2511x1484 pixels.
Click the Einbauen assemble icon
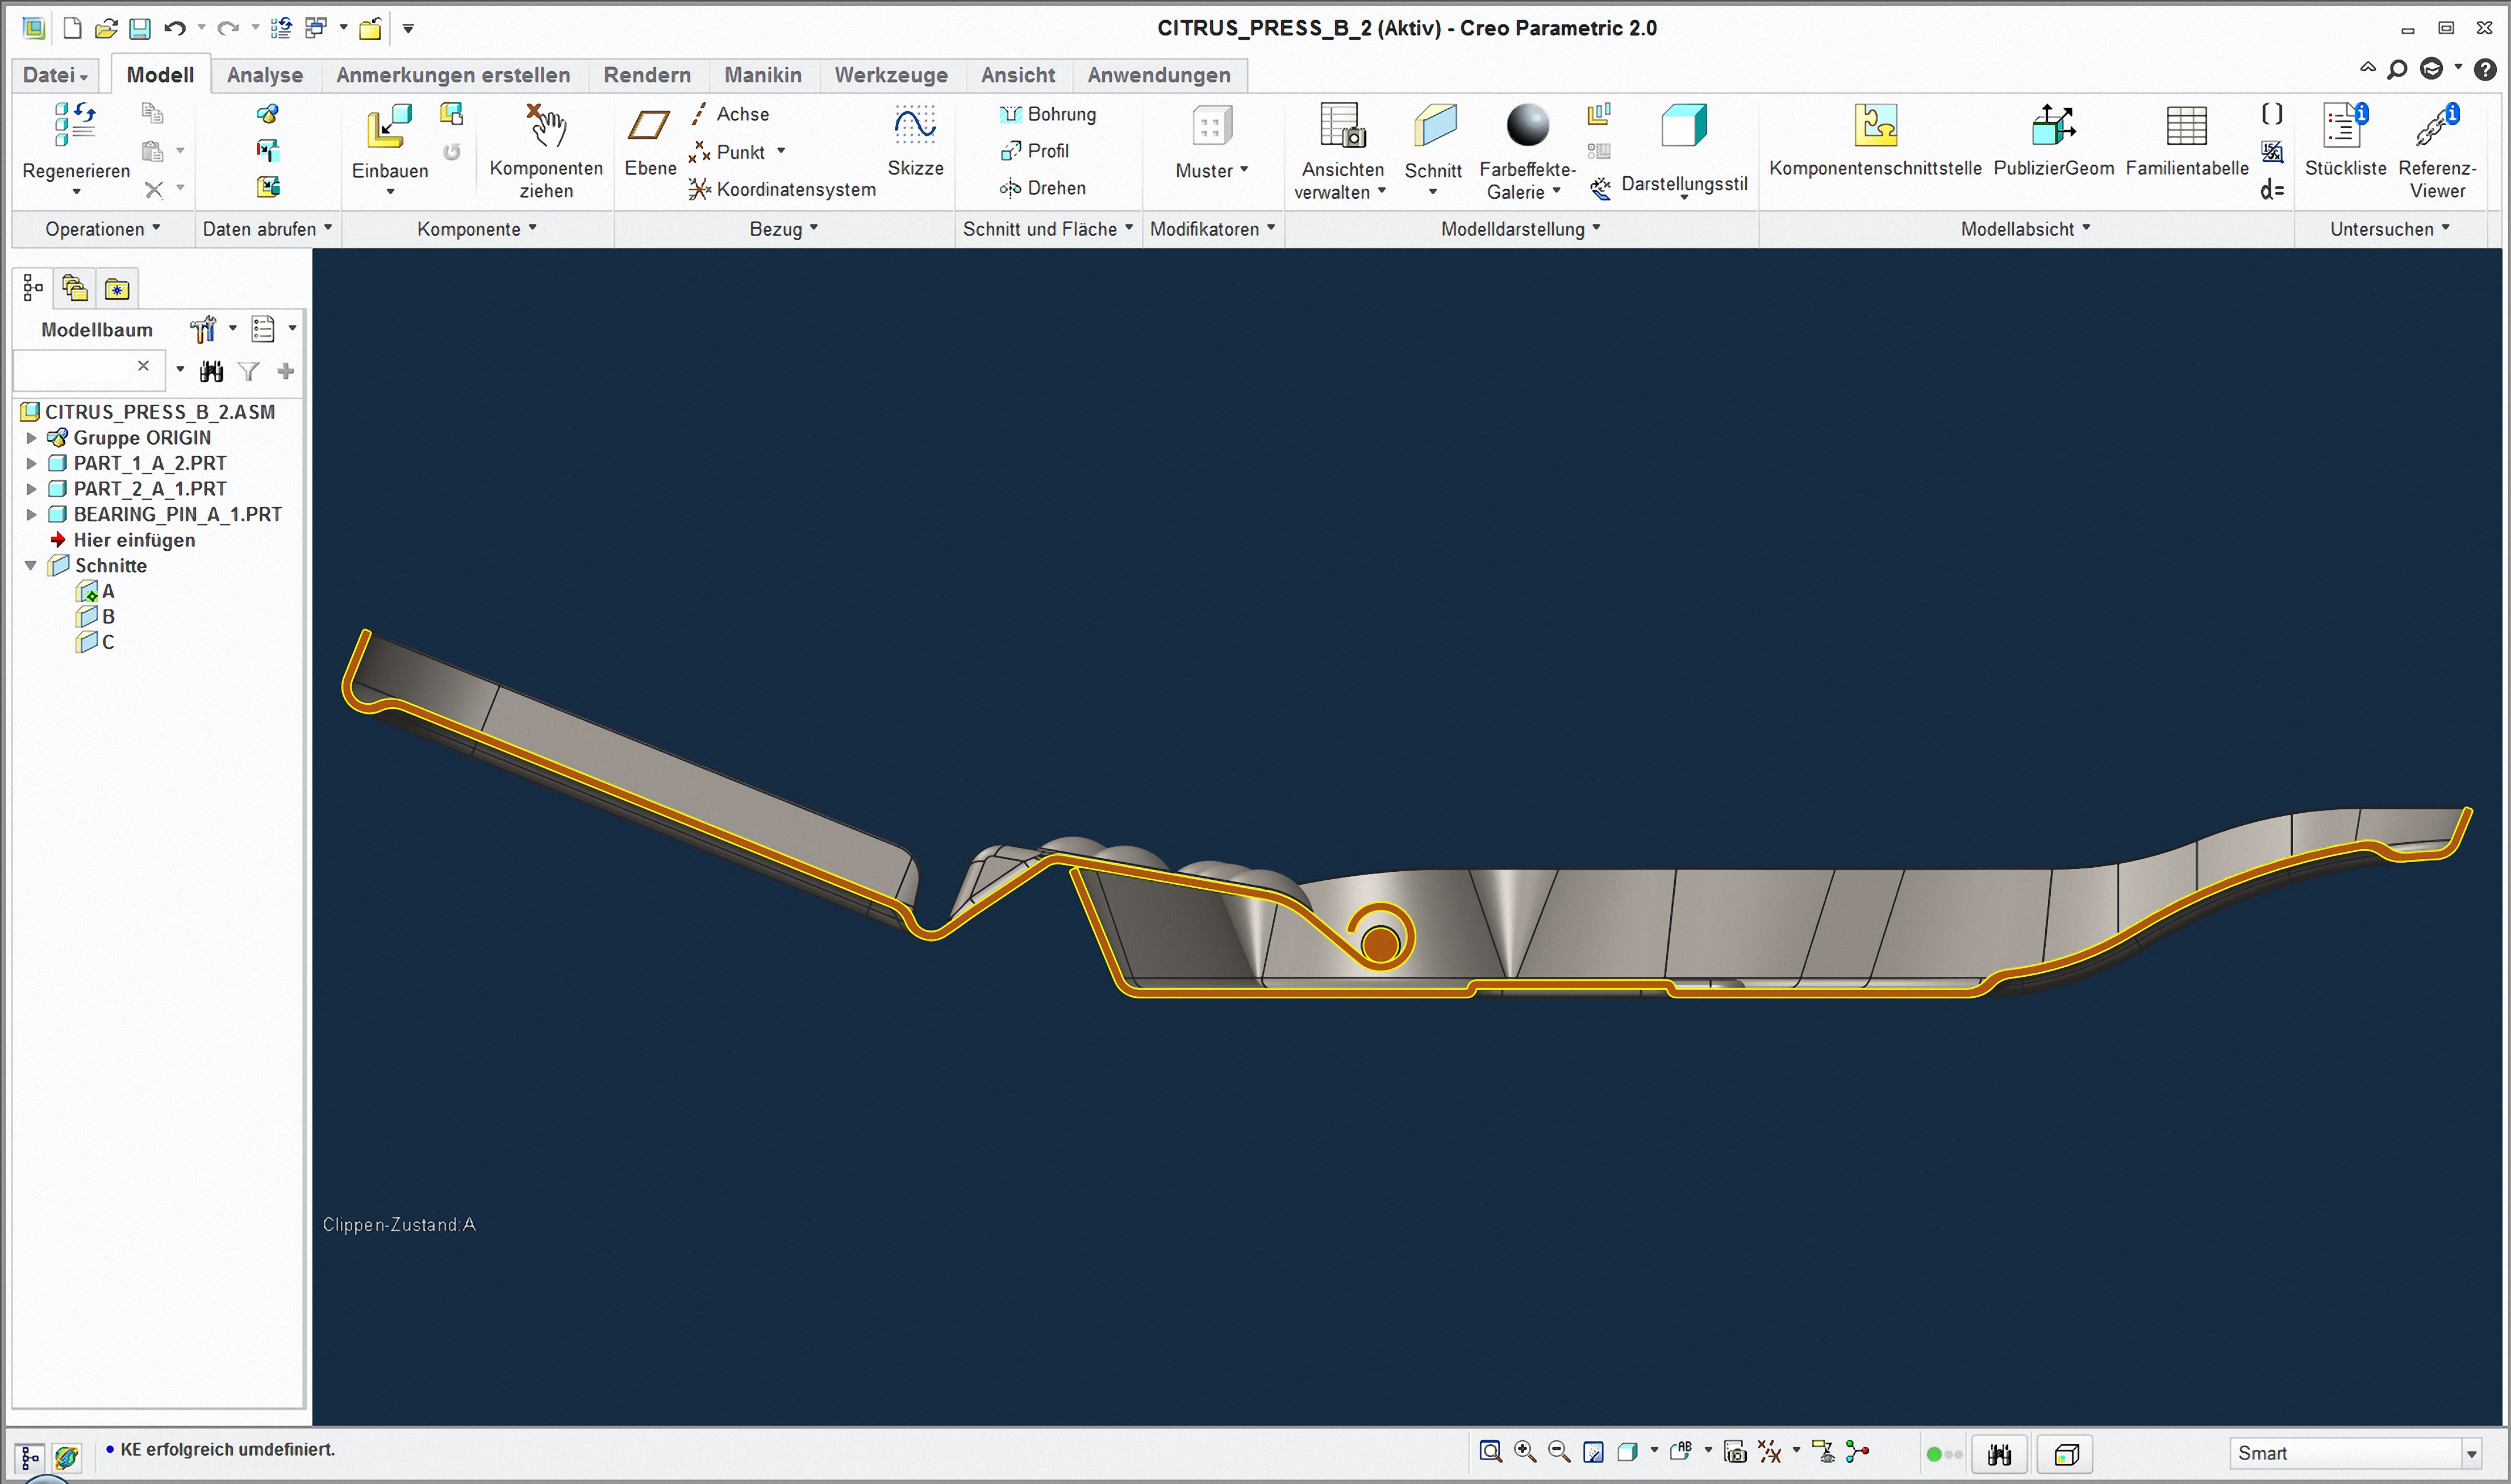pyautogui.click(x=389, y=127)
